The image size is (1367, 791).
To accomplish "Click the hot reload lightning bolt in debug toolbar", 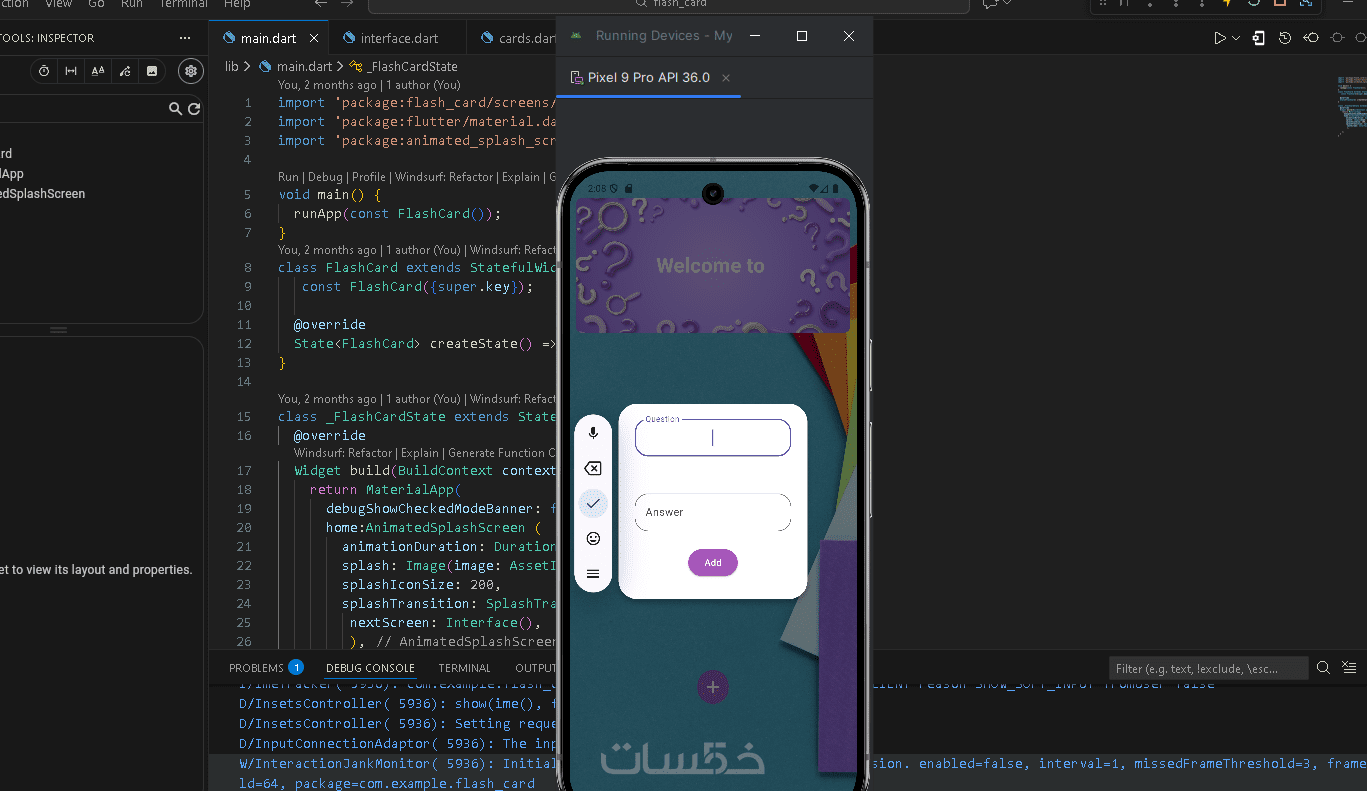I will tap(1227, 4).
